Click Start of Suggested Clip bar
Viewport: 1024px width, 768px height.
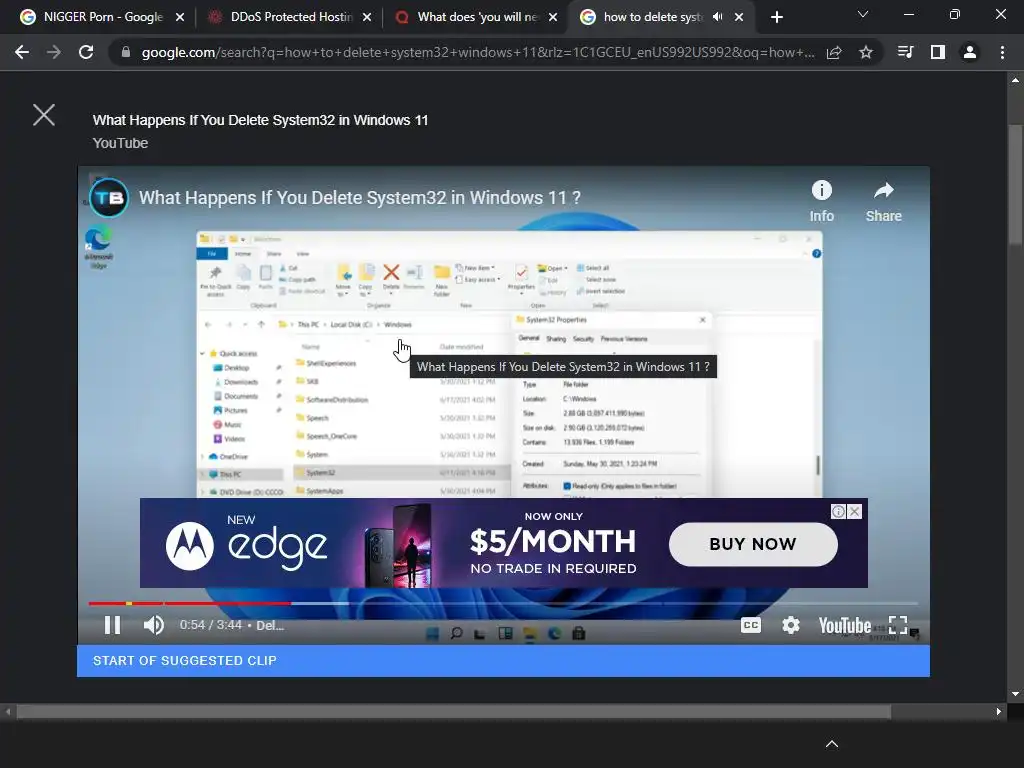pos(504,661)
